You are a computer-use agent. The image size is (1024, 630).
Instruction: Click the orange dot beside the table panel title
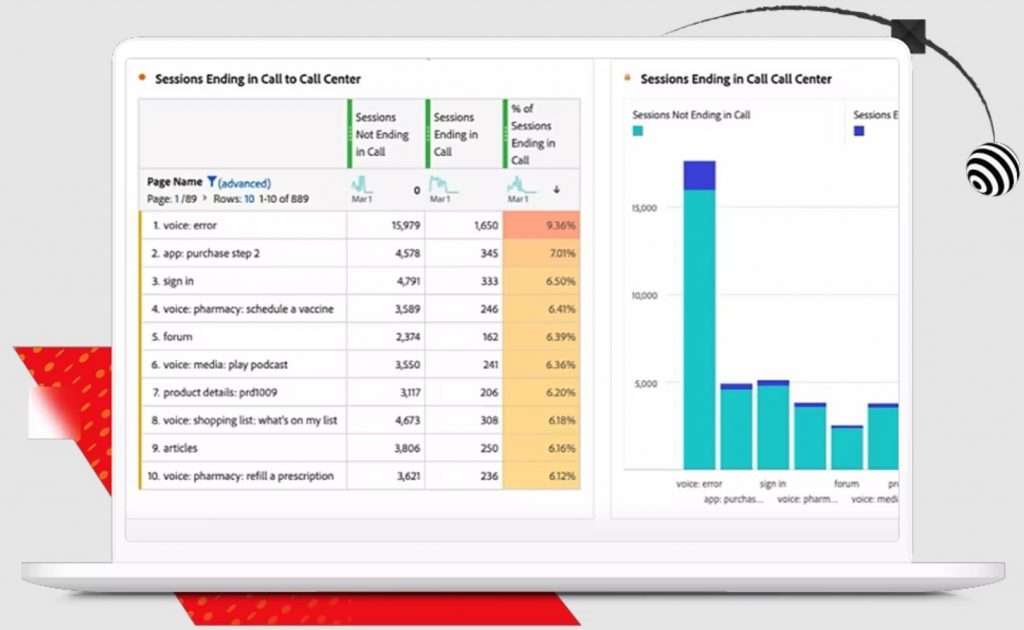click(142, 78)
